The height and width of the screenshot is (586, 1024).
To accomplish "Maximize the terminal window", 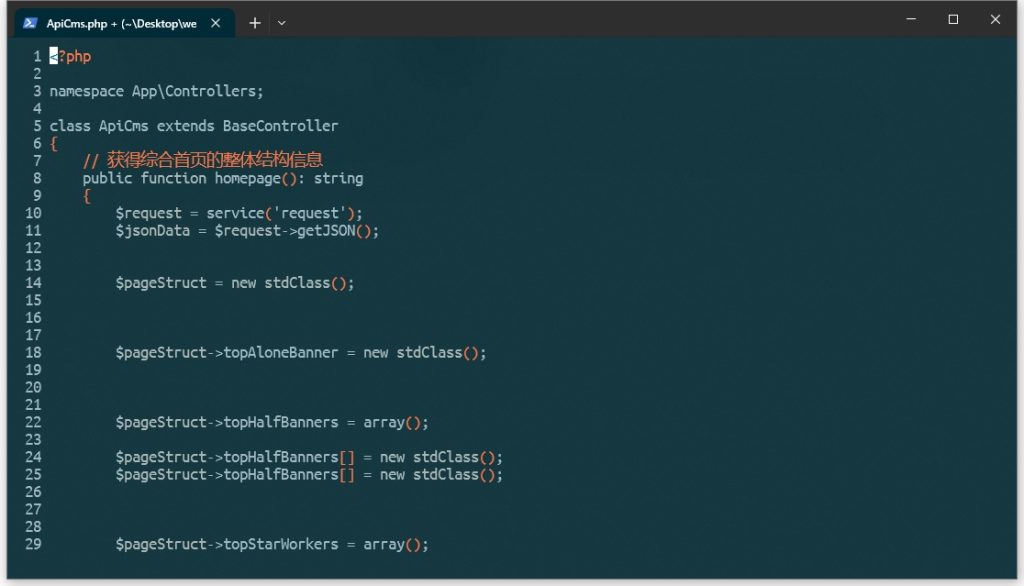I will (x=953, y=20).
